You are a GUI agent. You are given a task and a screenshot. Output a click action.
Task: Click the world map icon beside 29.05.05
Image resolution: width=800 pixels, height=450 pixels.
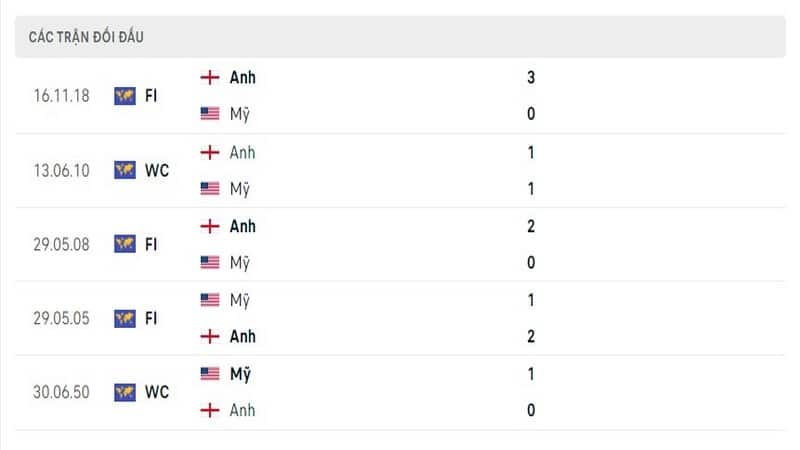tap(125, 318)
